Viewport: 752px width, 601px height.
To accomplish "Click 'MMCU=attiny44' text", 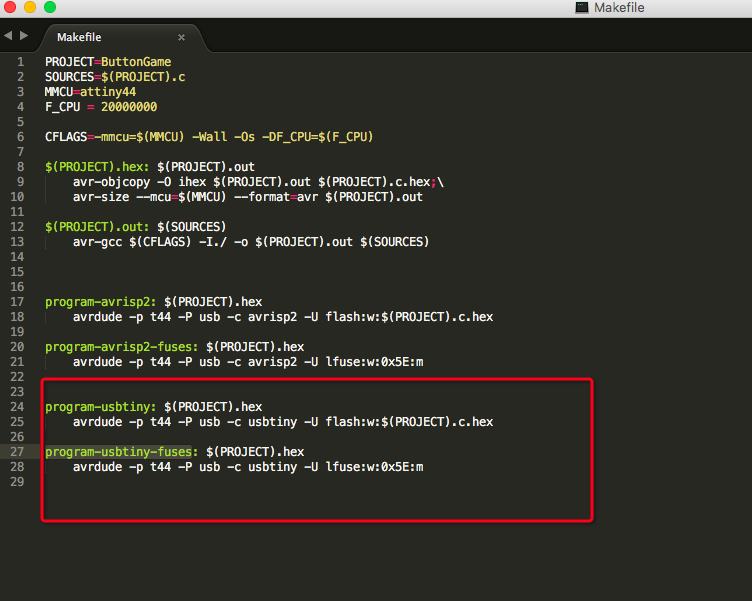I will click(90, 92).
